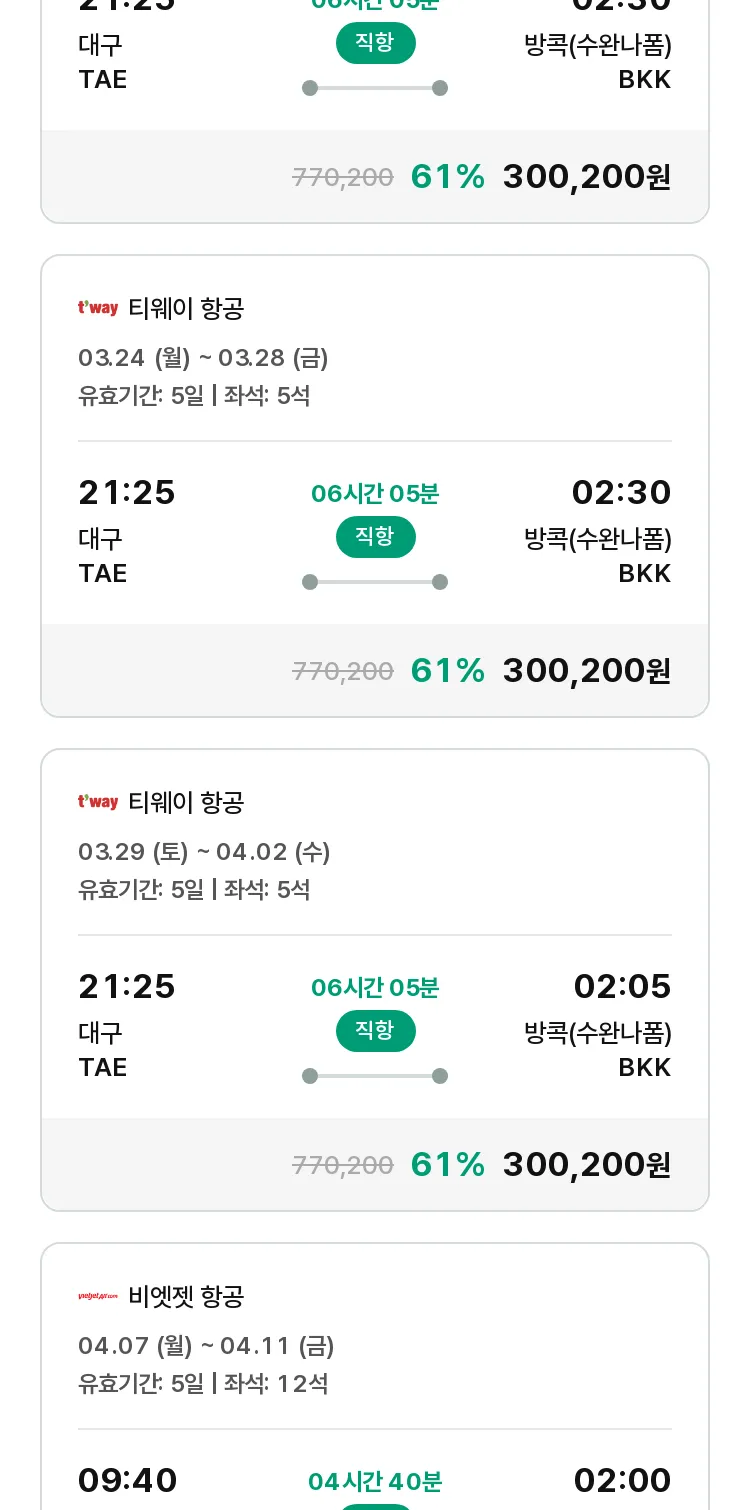The height and width of the screenshot is (1510, 750).
Task: Tap the 직항 badge on the topmost card
Action: [375, 43]
